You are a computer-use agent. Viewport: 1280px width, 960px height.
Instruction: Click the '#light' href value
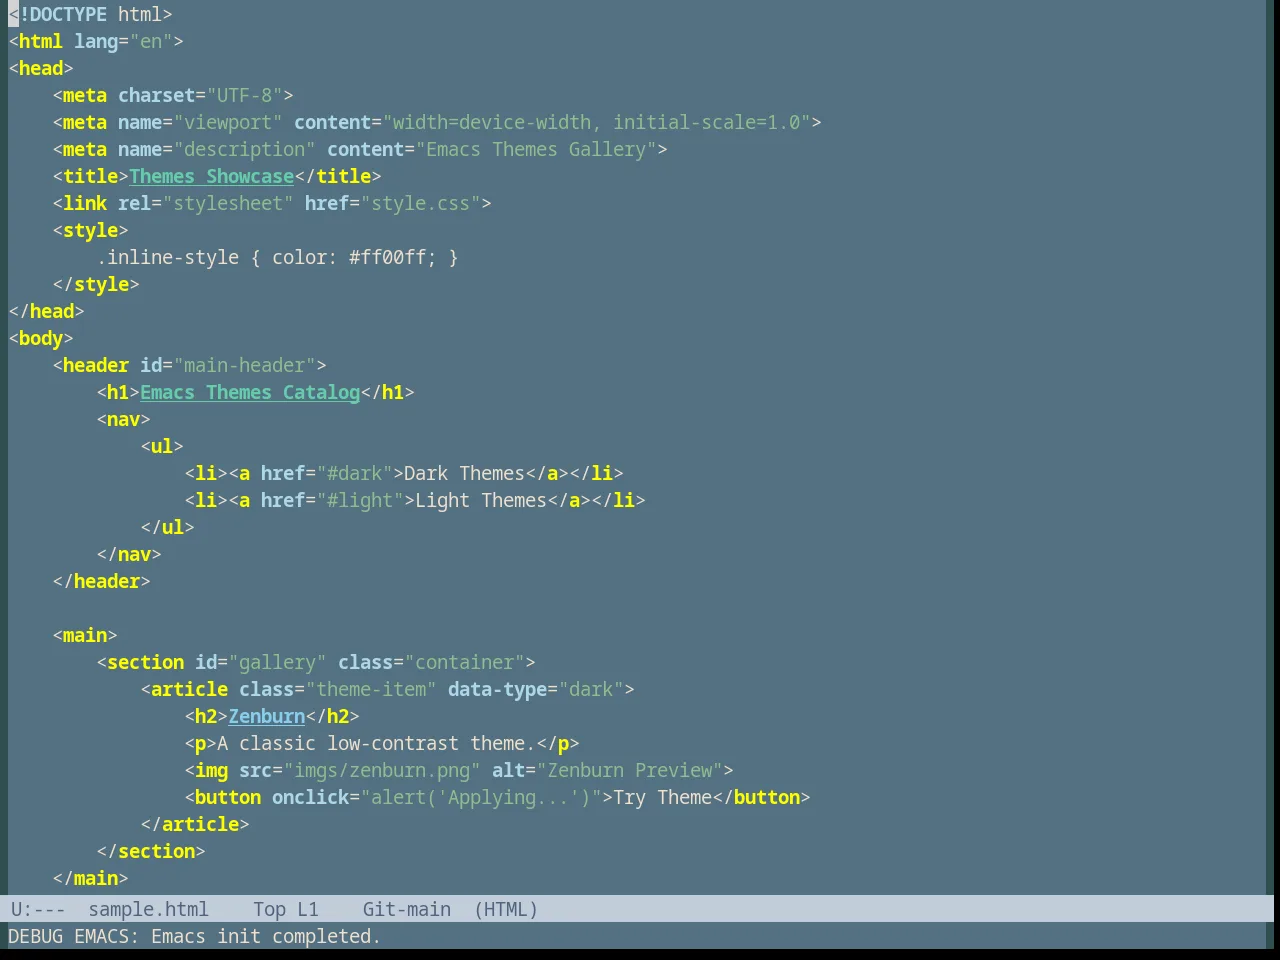point(360,500)
